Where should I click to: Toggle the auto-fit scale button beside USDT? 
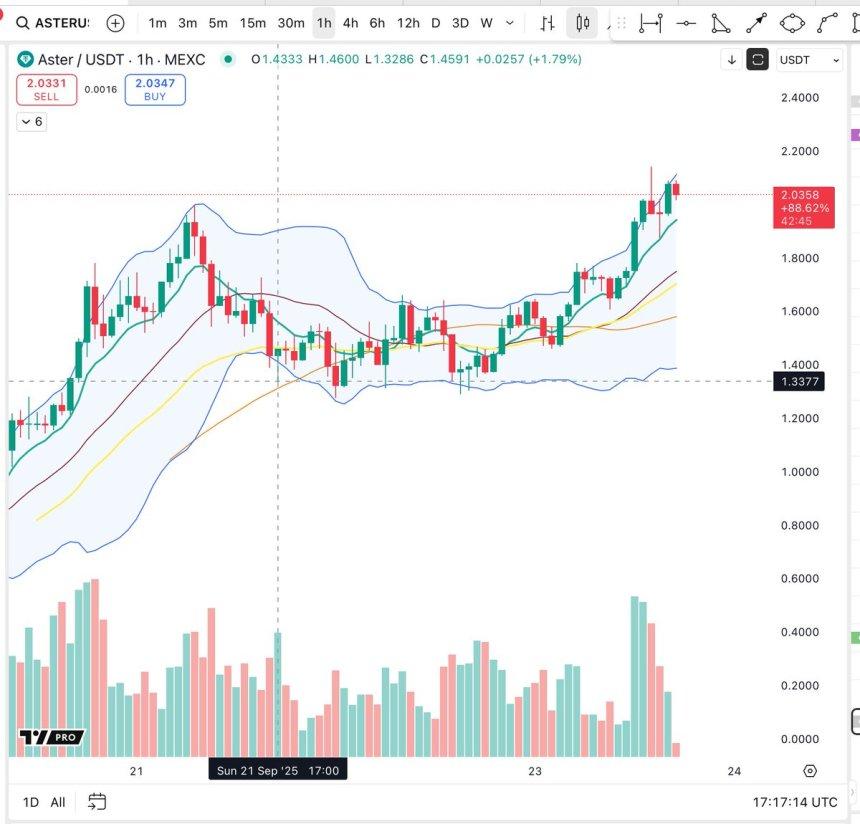click(758, 60)
